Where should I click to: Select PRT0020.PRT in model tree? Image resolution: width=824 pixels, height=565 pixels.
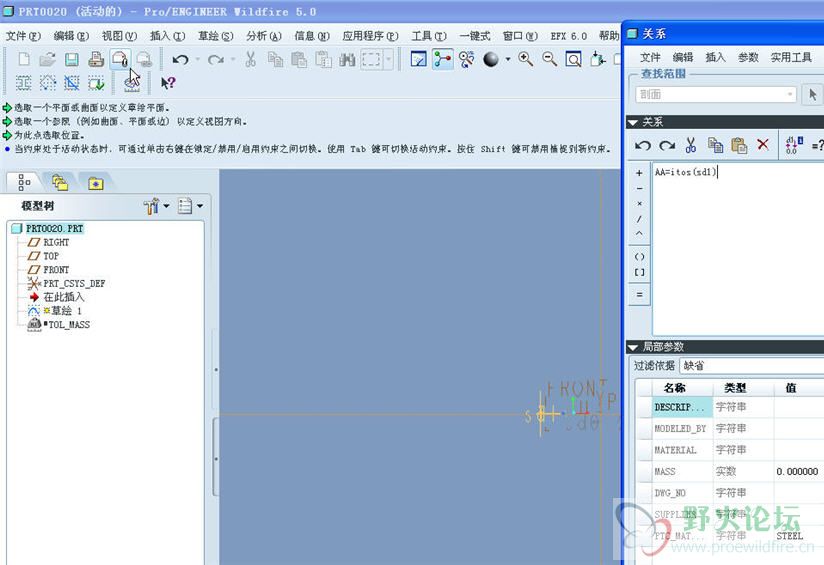[55, 229]
